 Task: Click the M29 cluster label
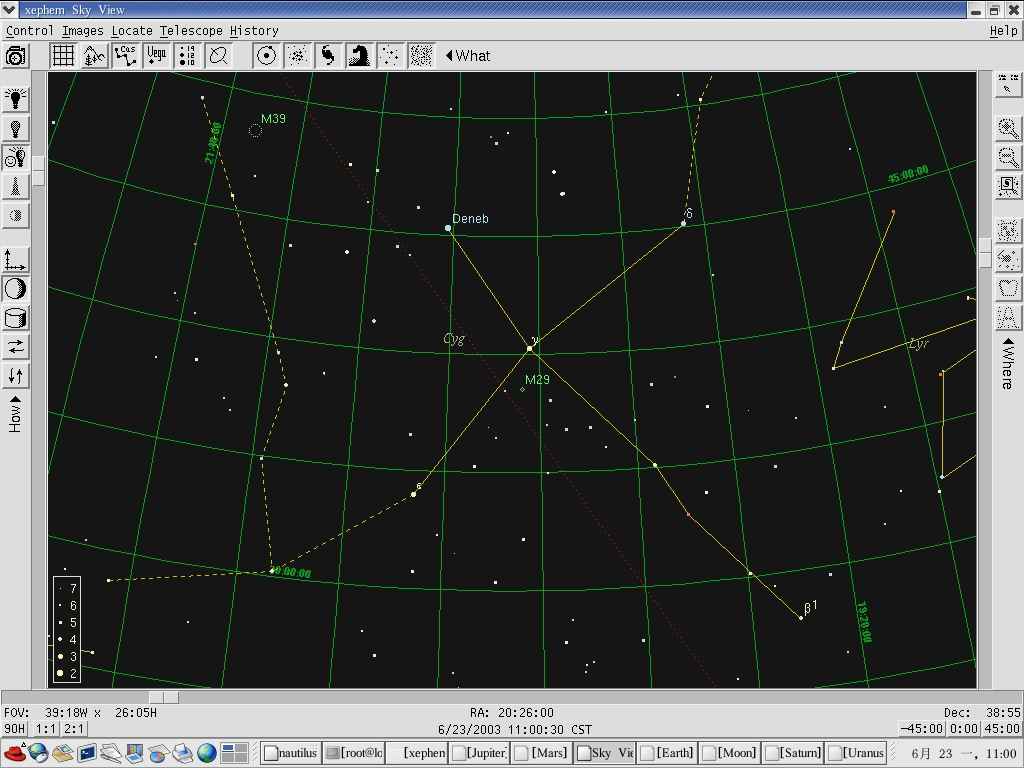[x=537, y=379]
